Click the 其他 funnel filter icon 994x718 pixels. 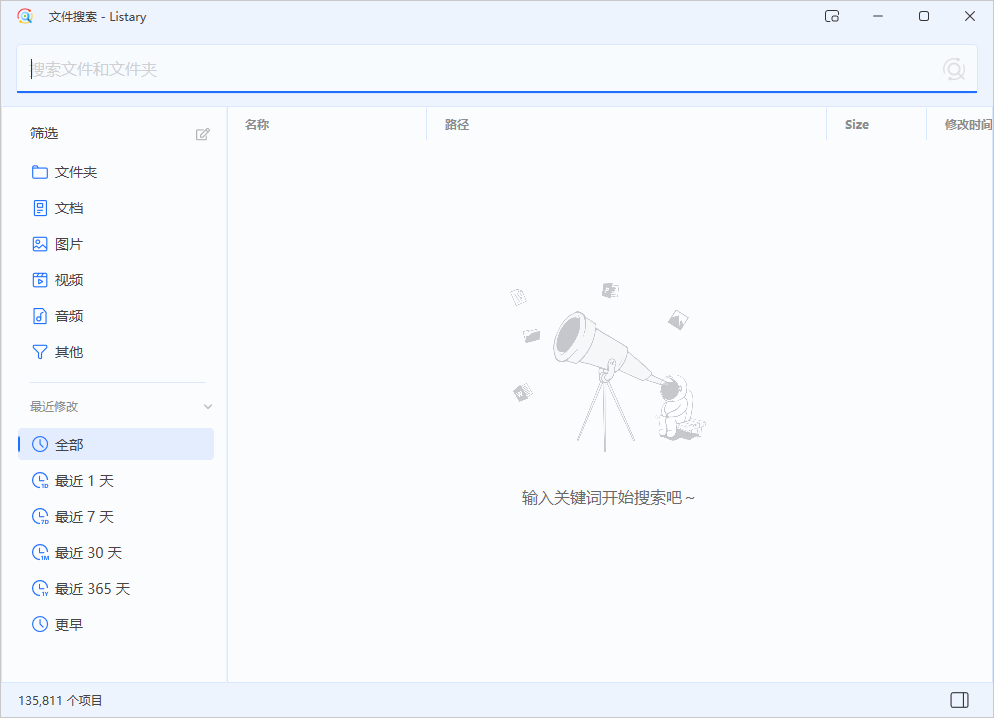40,352
